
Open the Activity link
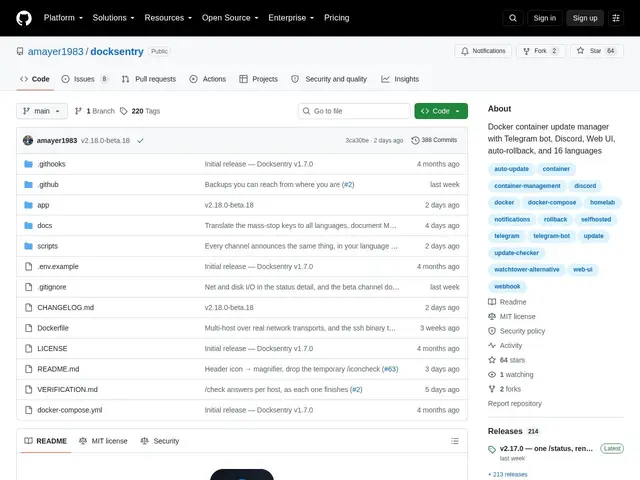point(505,345)
